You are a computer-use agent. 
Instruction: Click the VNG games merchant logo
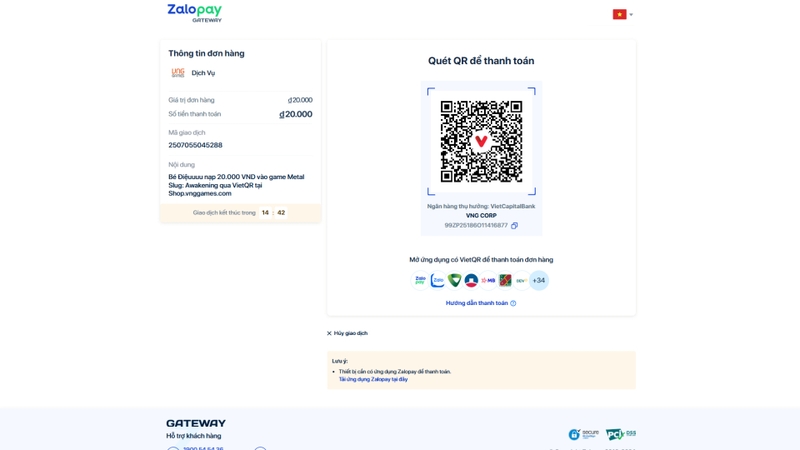(178, 73)
